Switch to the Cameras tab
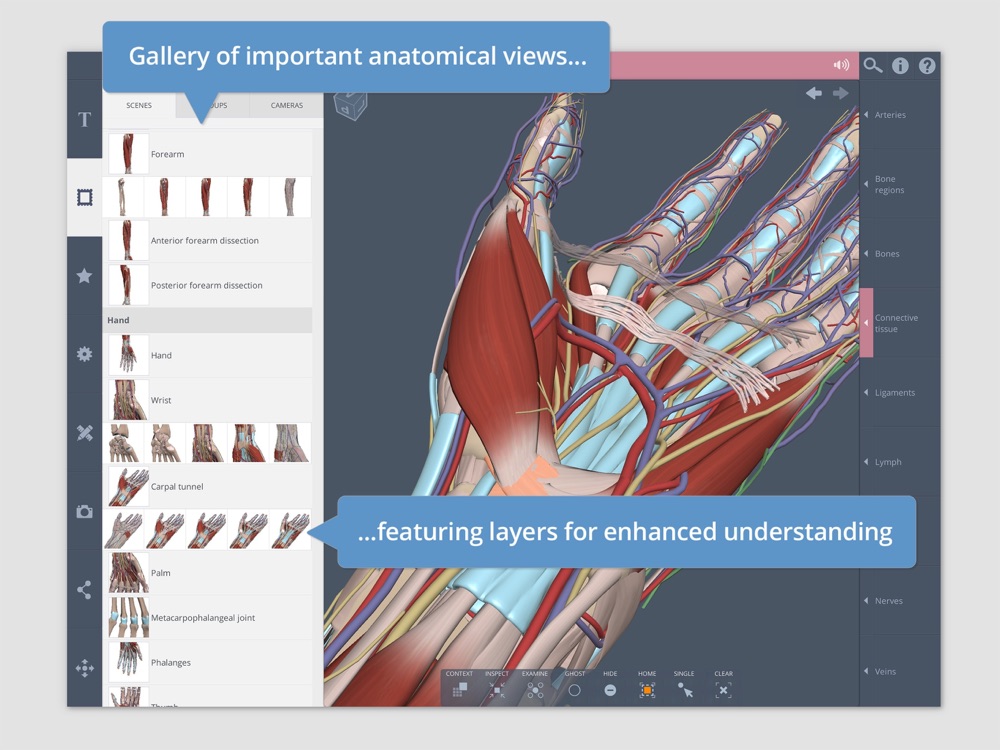 point(286,105)
